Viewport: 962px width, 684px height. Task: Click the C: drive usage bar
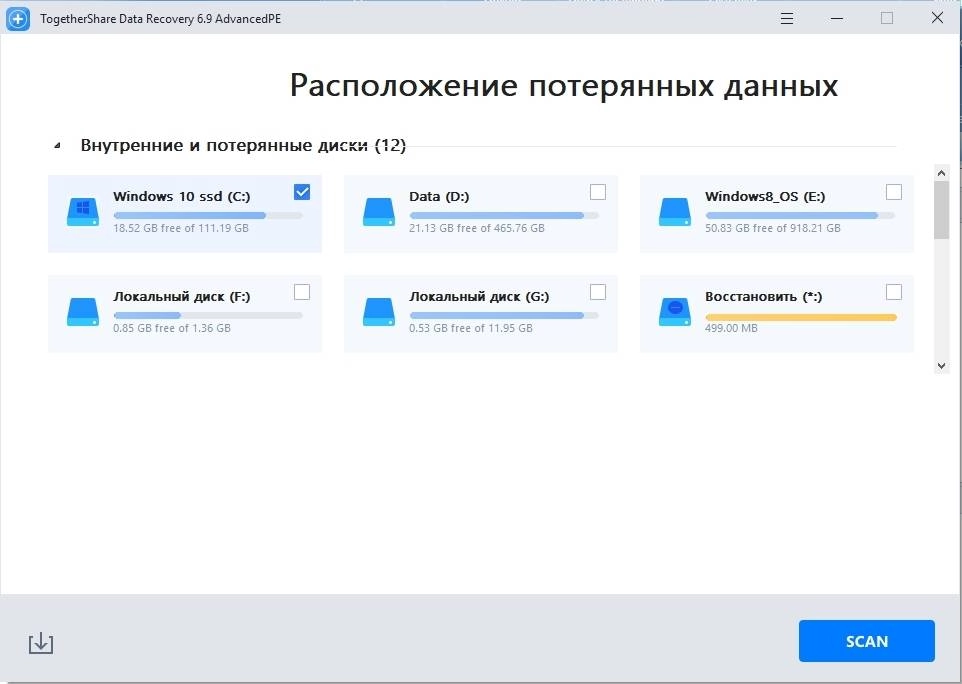[x=208, y=215]
